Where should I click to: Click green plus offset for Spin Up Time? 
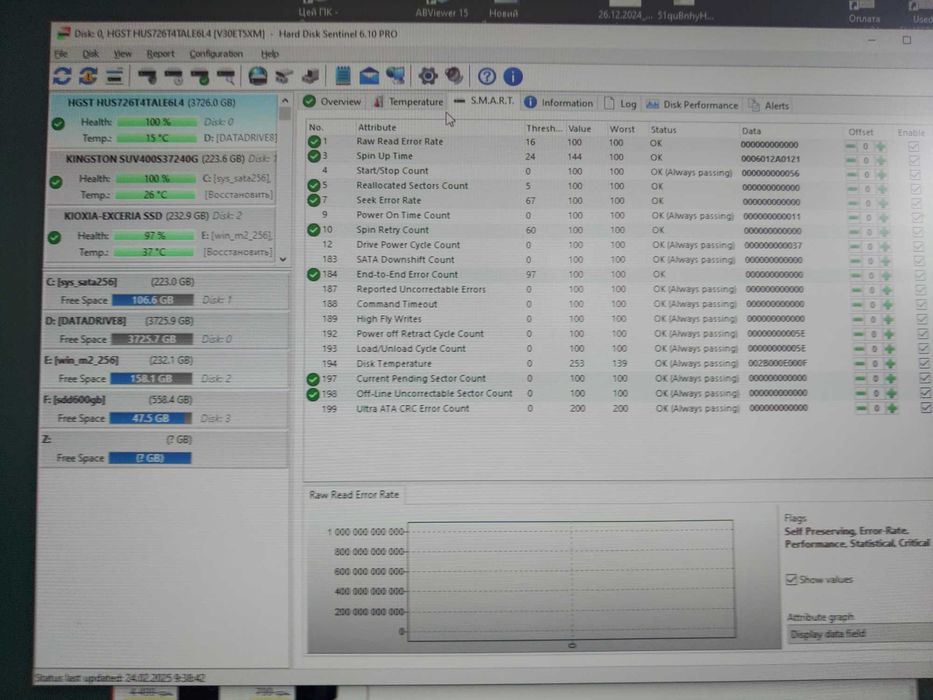[x=881, y=161]
